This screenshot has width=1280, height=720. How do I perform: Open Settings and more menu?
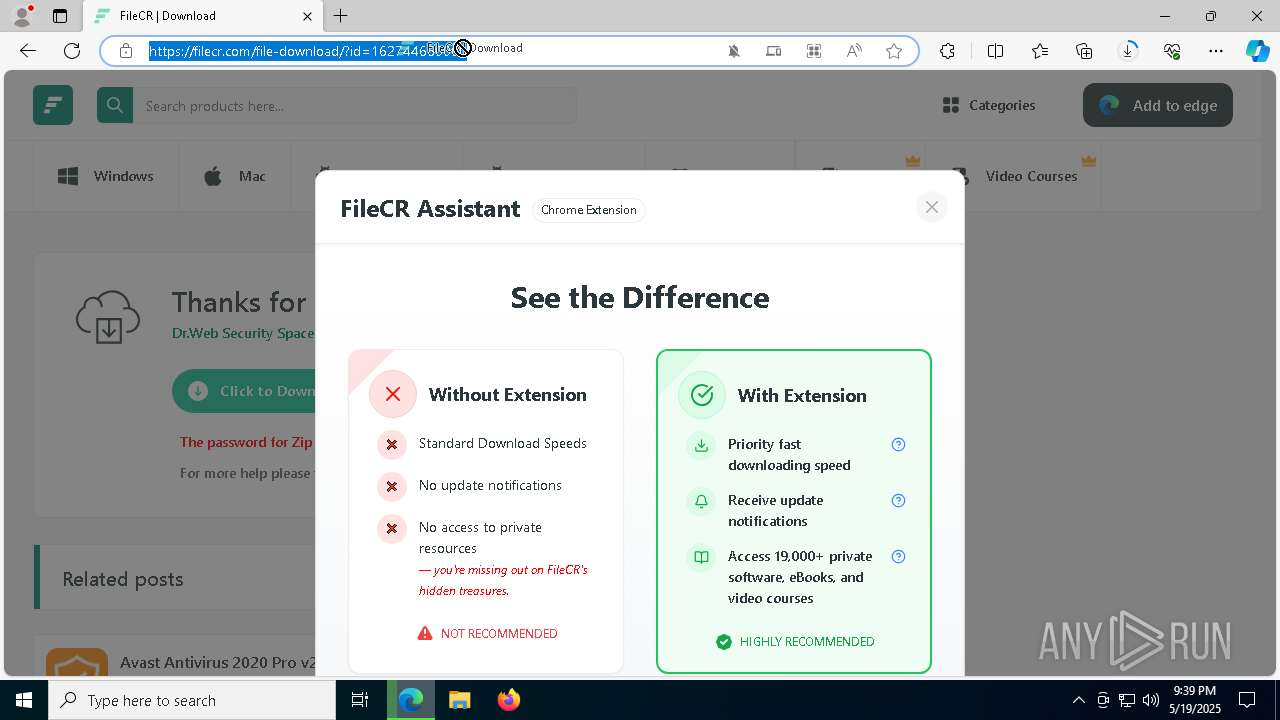[1216, 51]
